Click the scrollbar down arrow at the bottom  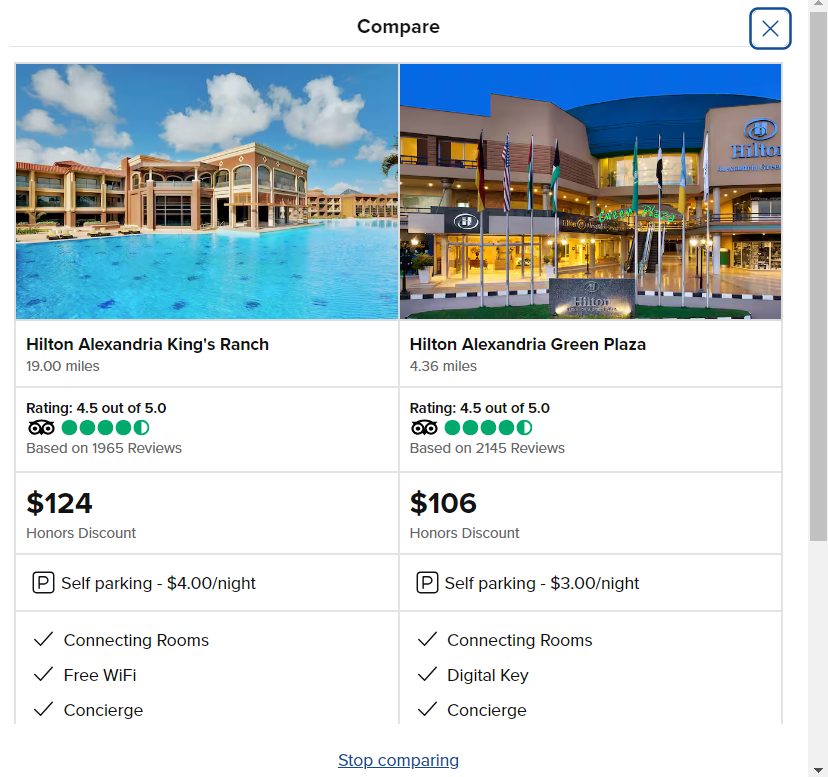pos(818,770)
